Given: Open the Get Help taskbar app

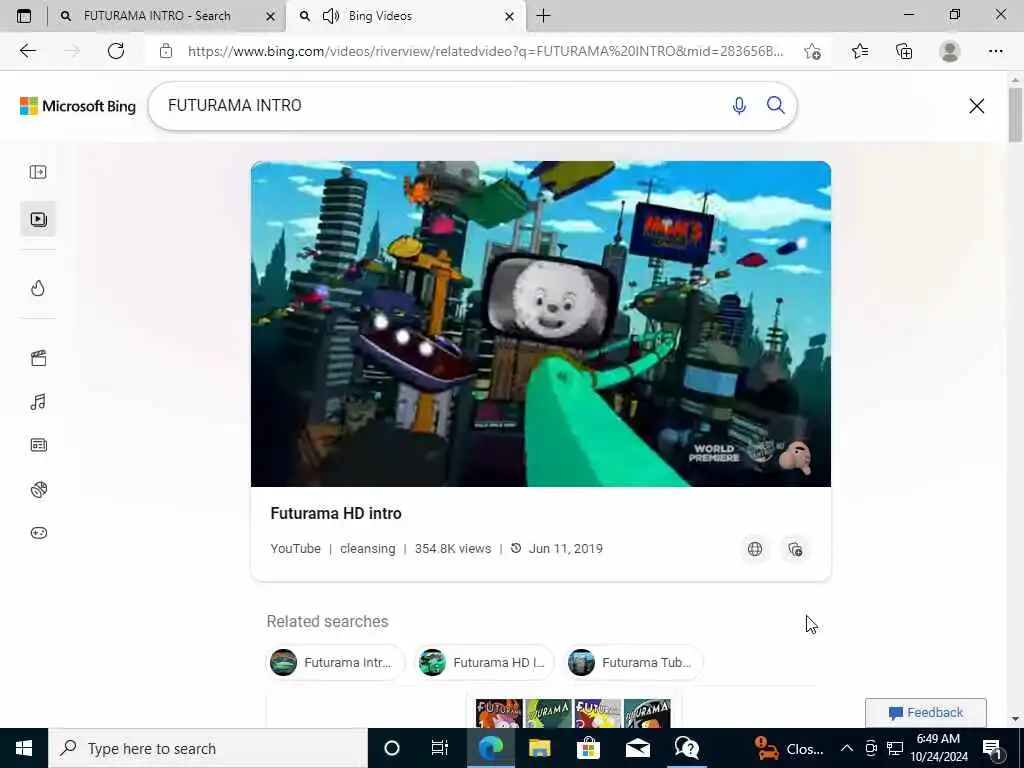Looking at the screenshot, I should (x=687, y=748).
